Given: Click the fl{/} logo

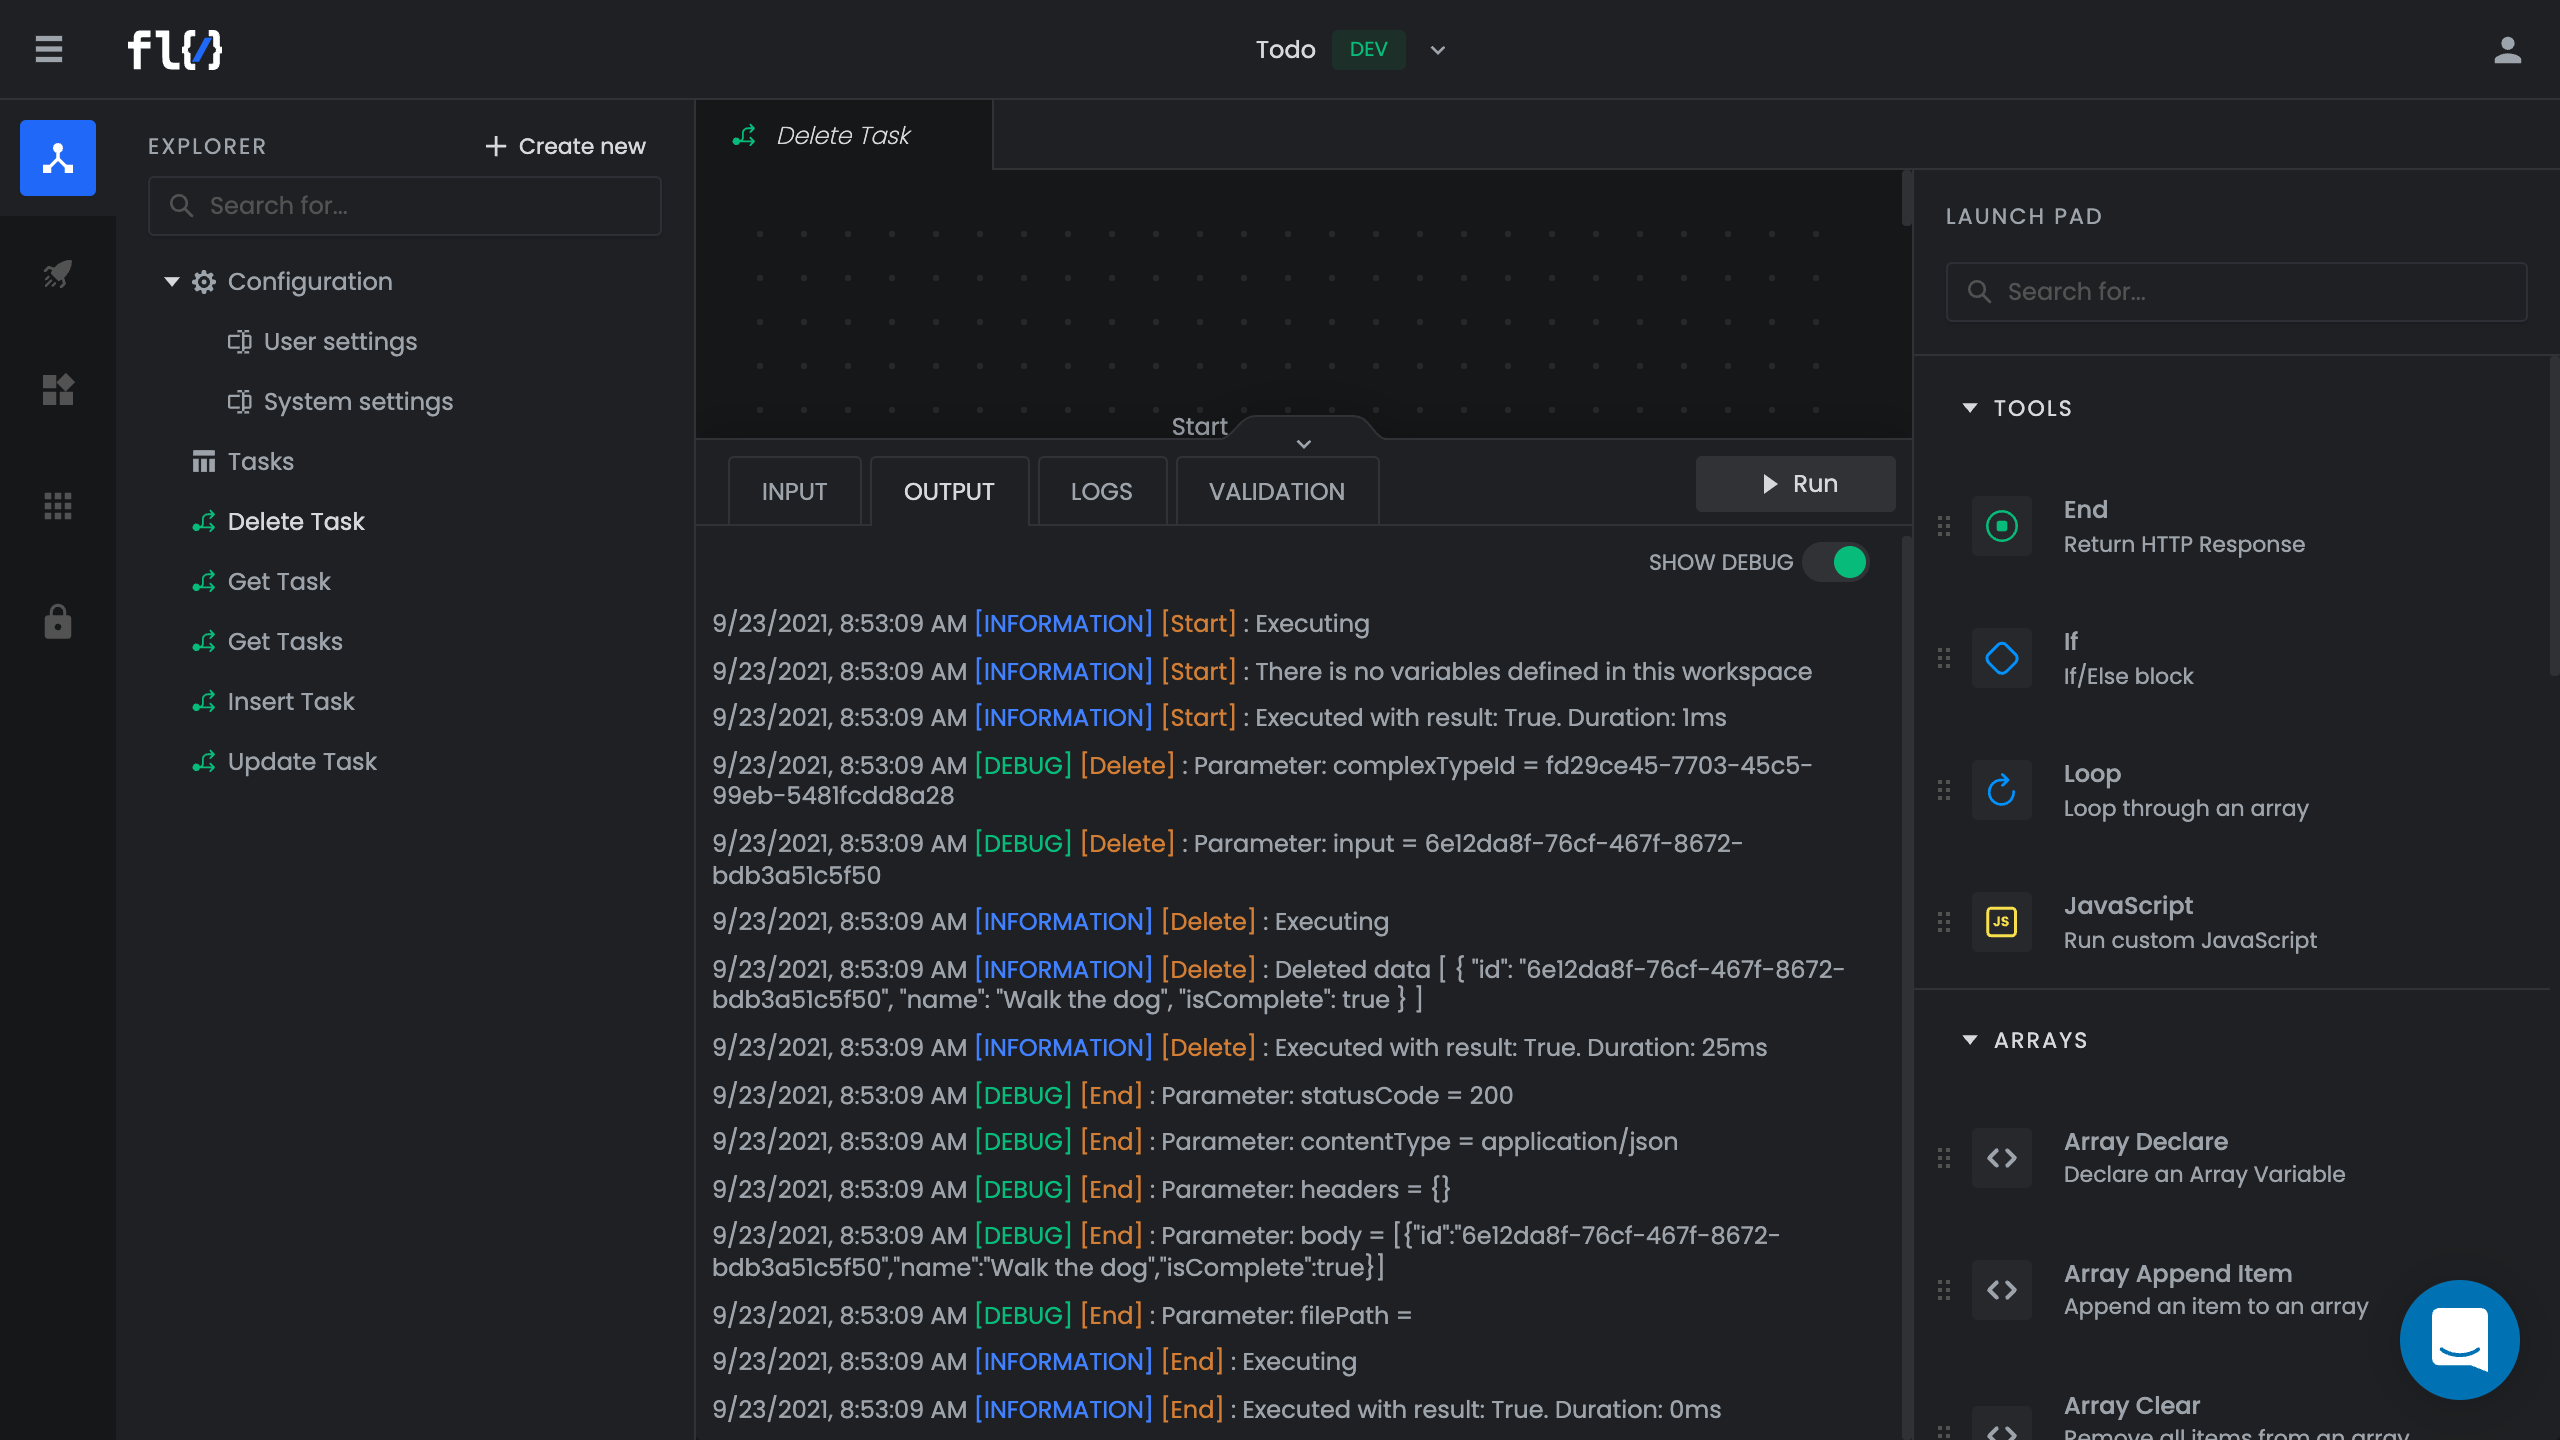Looking at the screenshot, I should point(175,49).
